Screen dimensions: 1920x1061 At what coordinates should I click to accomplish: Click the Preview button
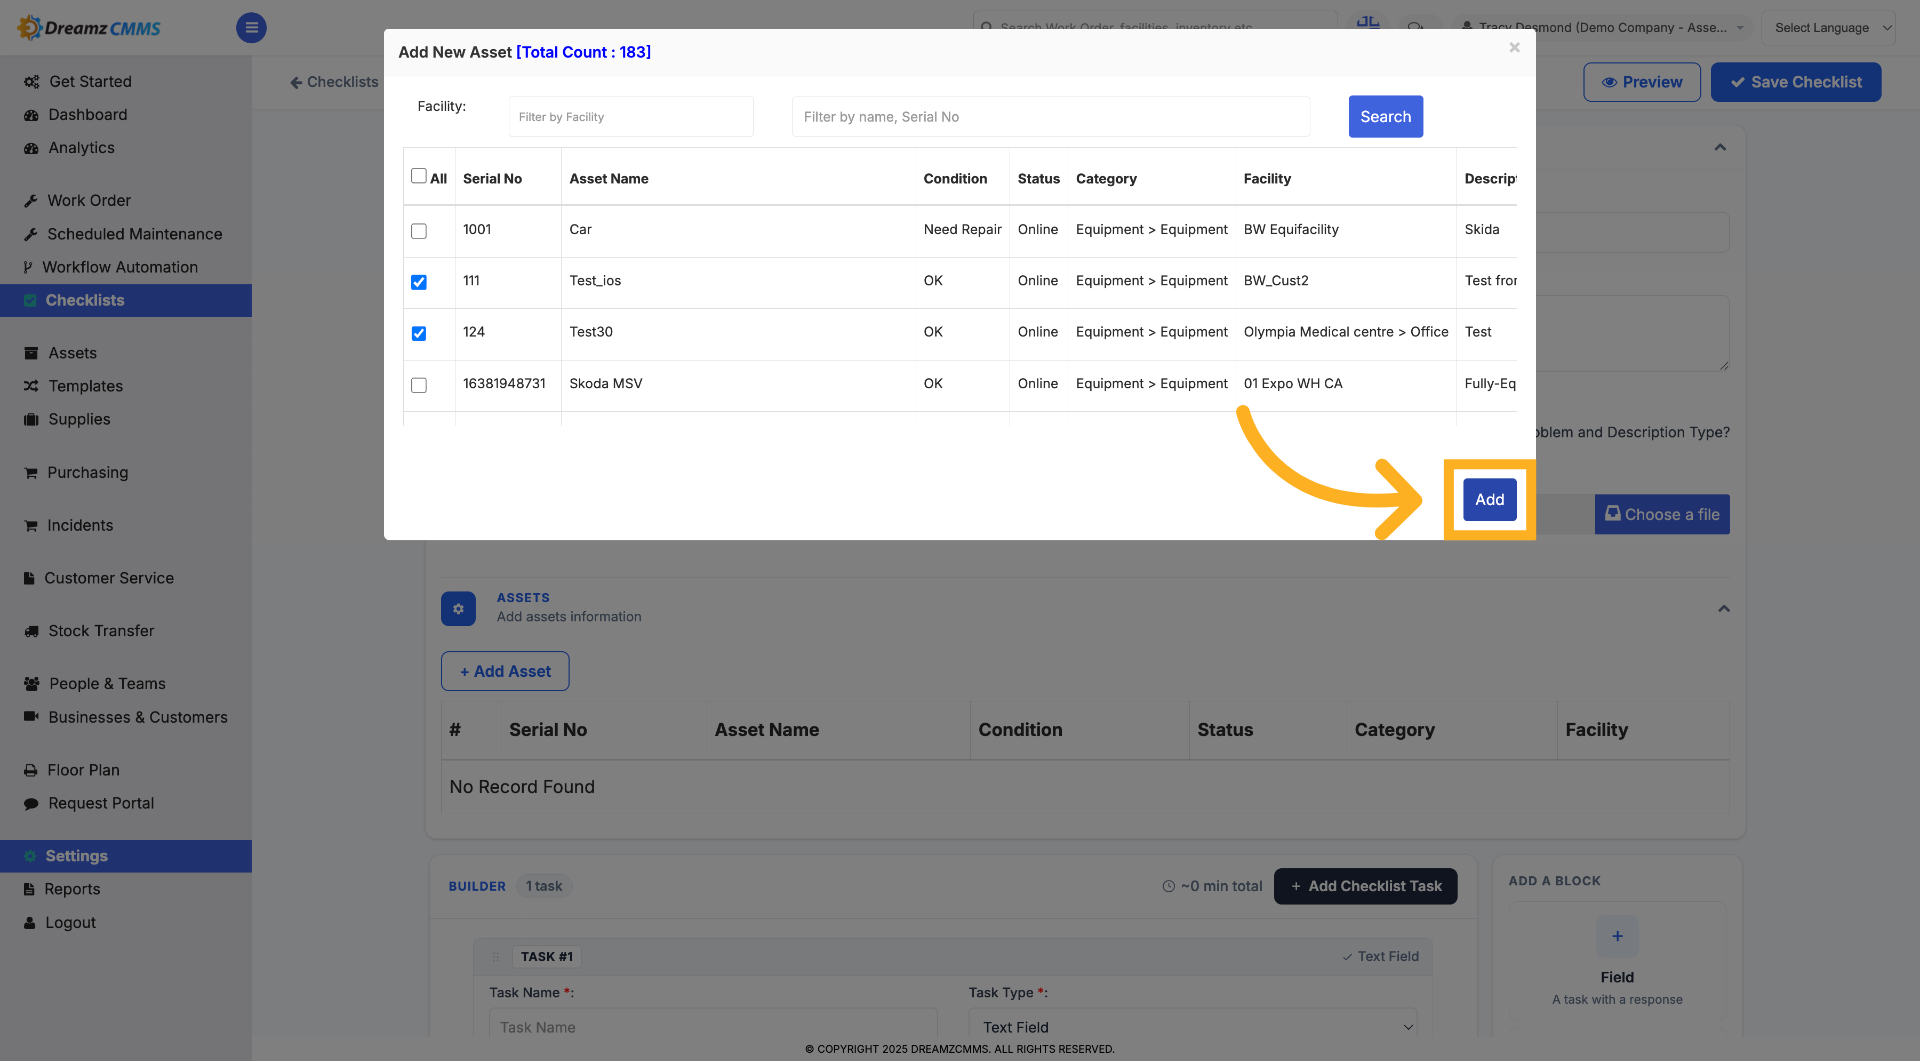[1642, 82]
